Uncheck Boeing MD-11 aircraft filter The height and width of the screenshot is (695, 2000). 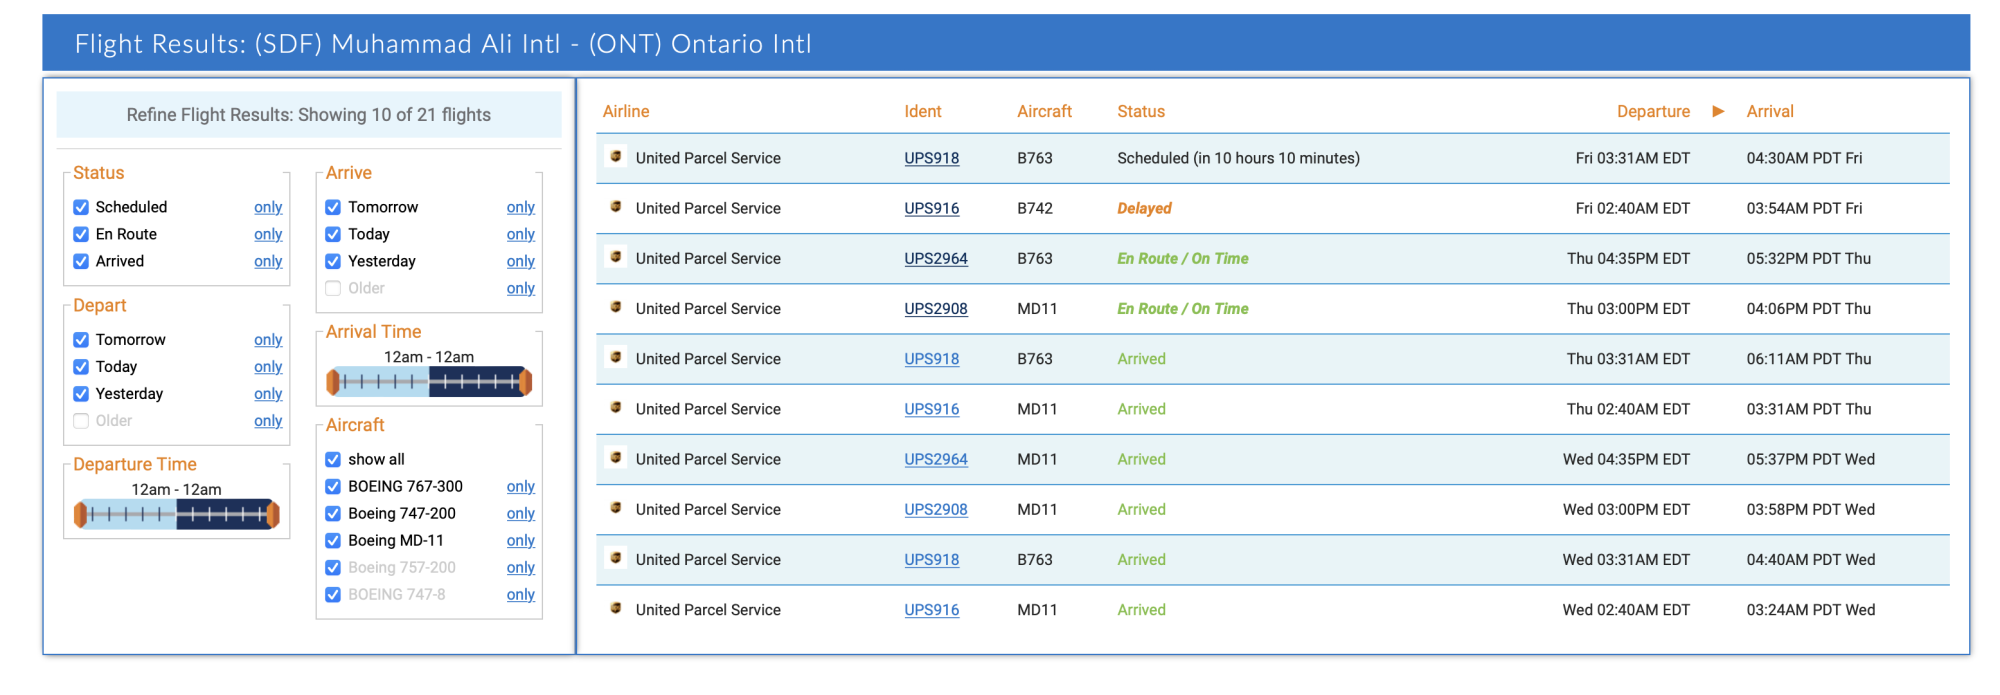(x=333, y=540)
